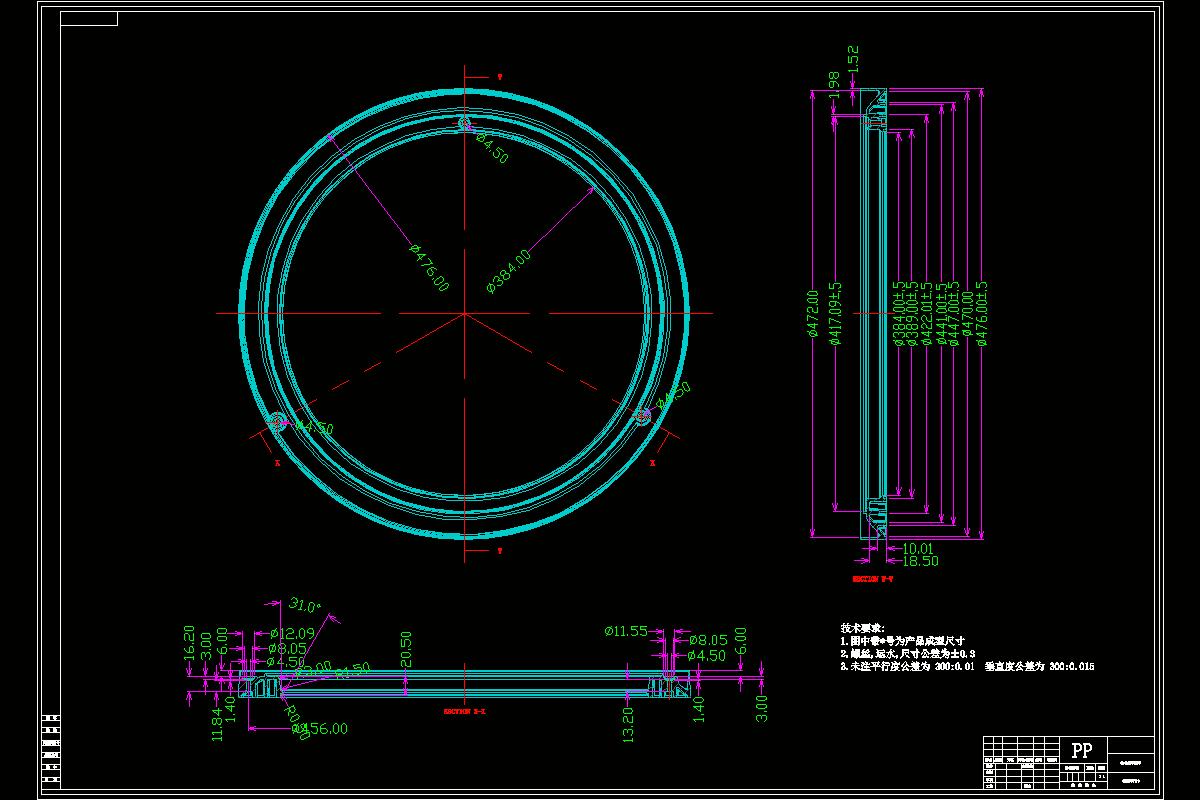Click the 10.01 dimension below side section
The image size is (1200, 800).
click(917, 548)
